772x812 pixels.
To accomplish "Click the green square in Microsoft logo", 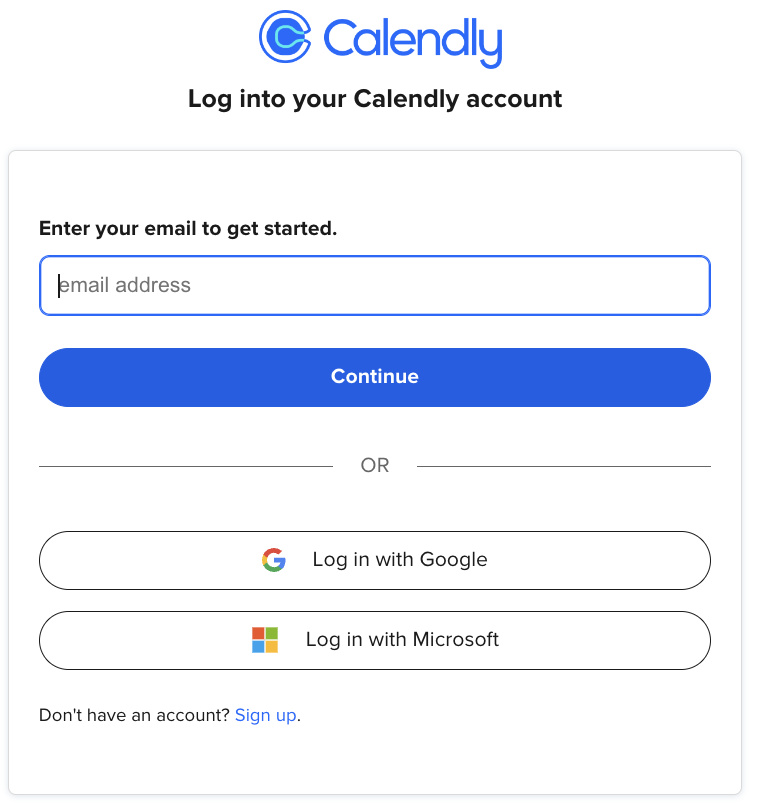I will pos(272,633).
